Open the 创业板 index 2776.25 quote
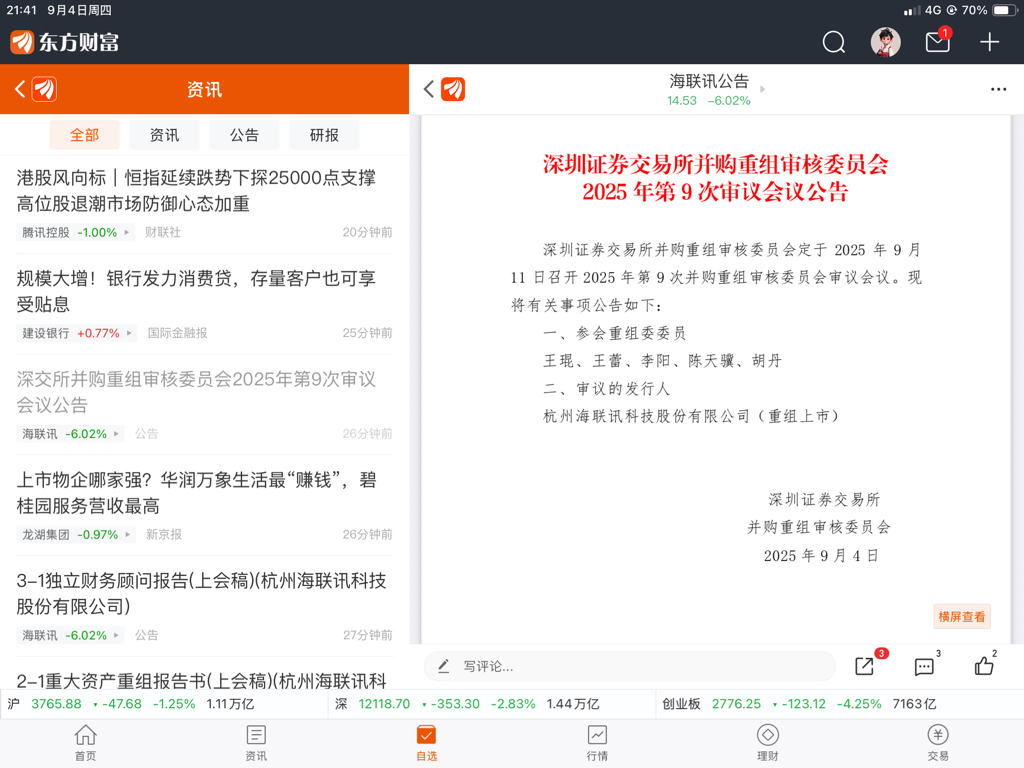Viewport: 1024px width, 768px height. tap(839, 704)
